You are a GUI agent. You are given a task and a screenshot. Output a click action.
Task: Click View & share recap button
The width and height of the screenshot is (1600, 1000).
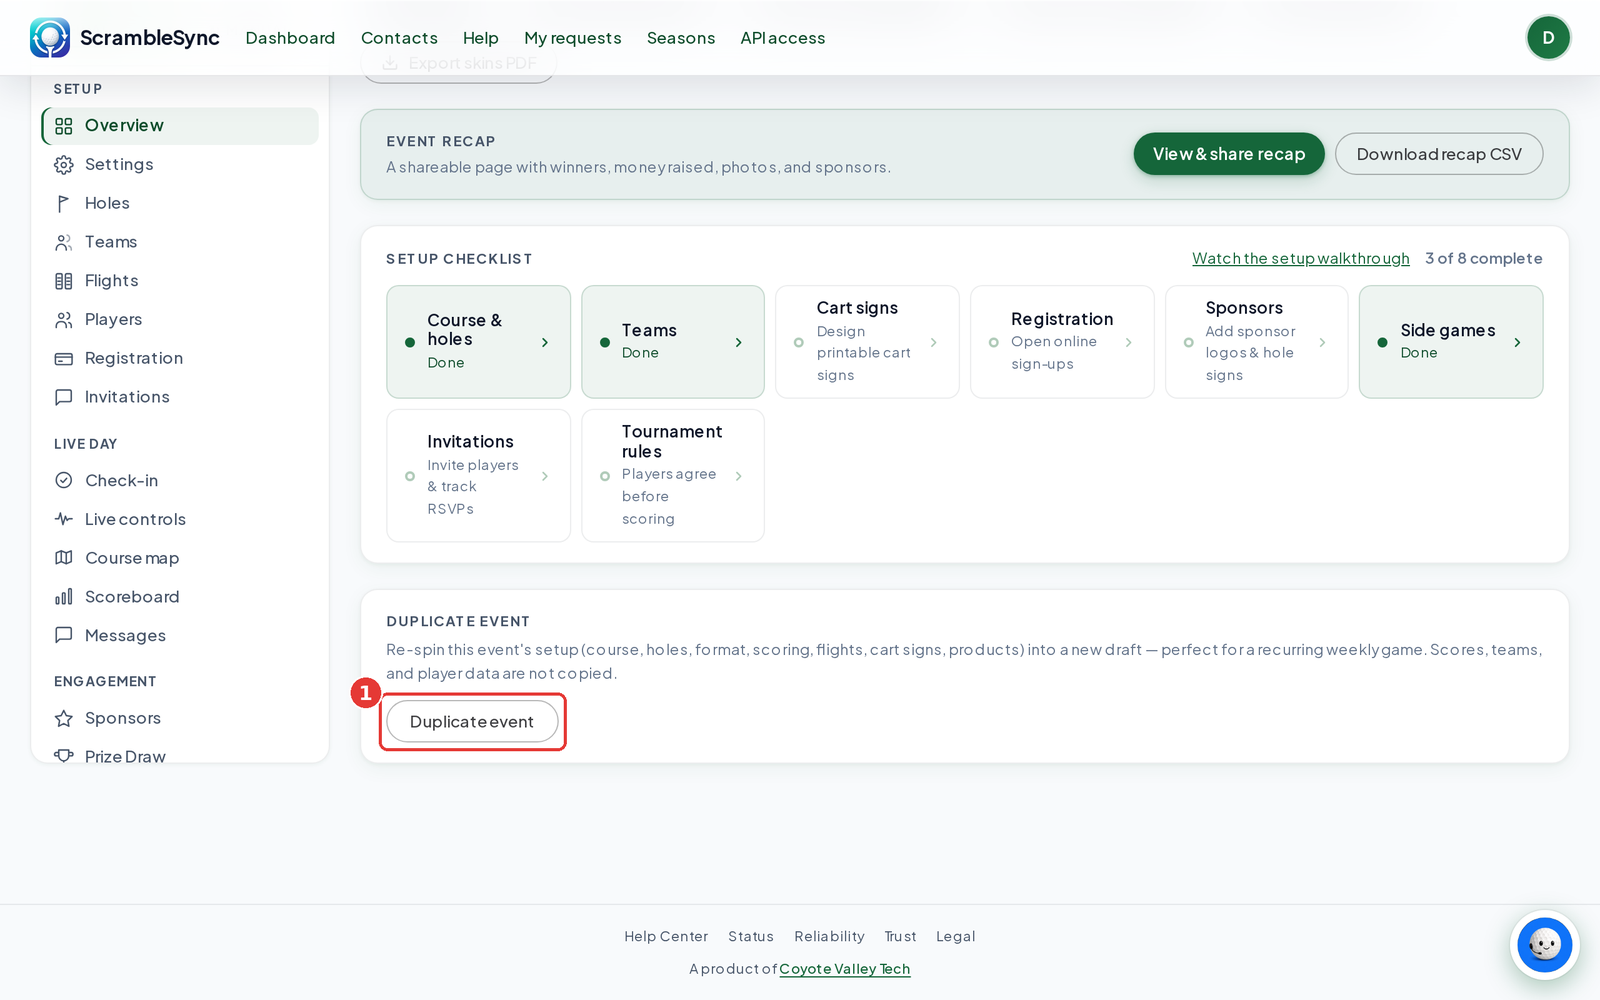pos(1229,154)
